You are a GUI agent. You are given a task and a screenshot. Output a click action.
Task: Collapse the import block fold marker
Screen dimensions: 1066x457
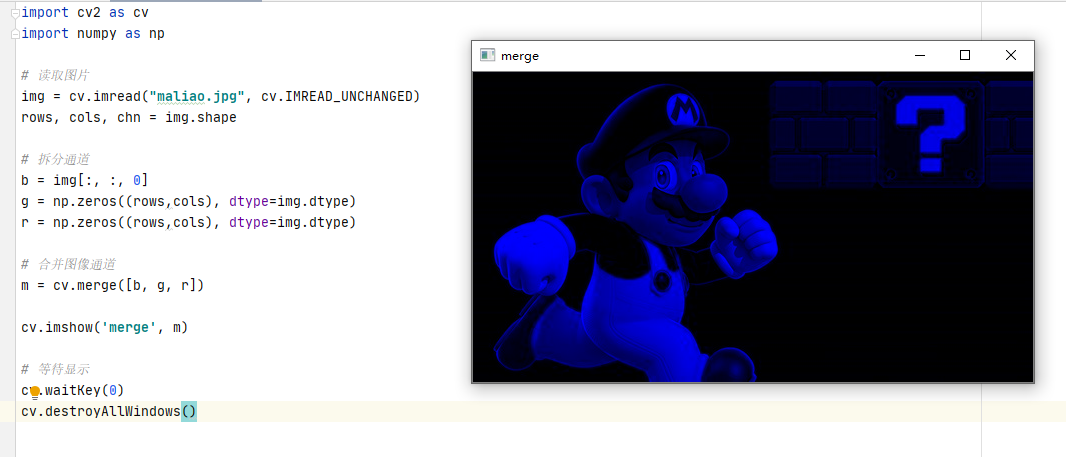pos(16,12)
